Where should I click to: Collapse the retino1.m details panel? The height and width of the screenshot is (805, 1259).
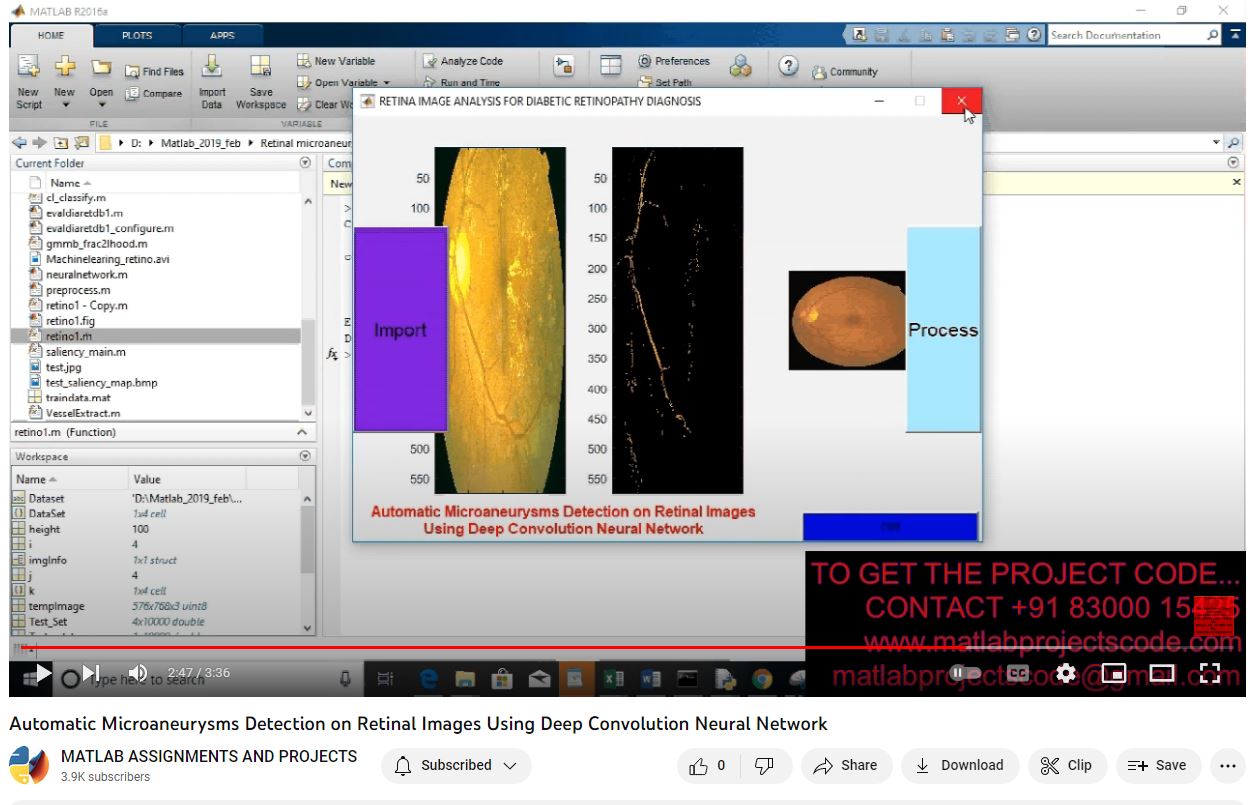(302, 433)
